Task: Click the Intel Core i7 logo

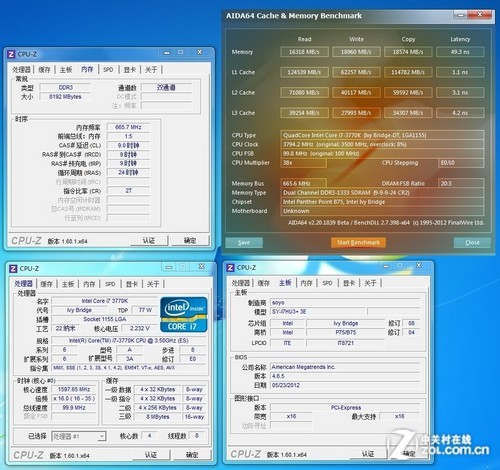Action: [x=184, y=314]
